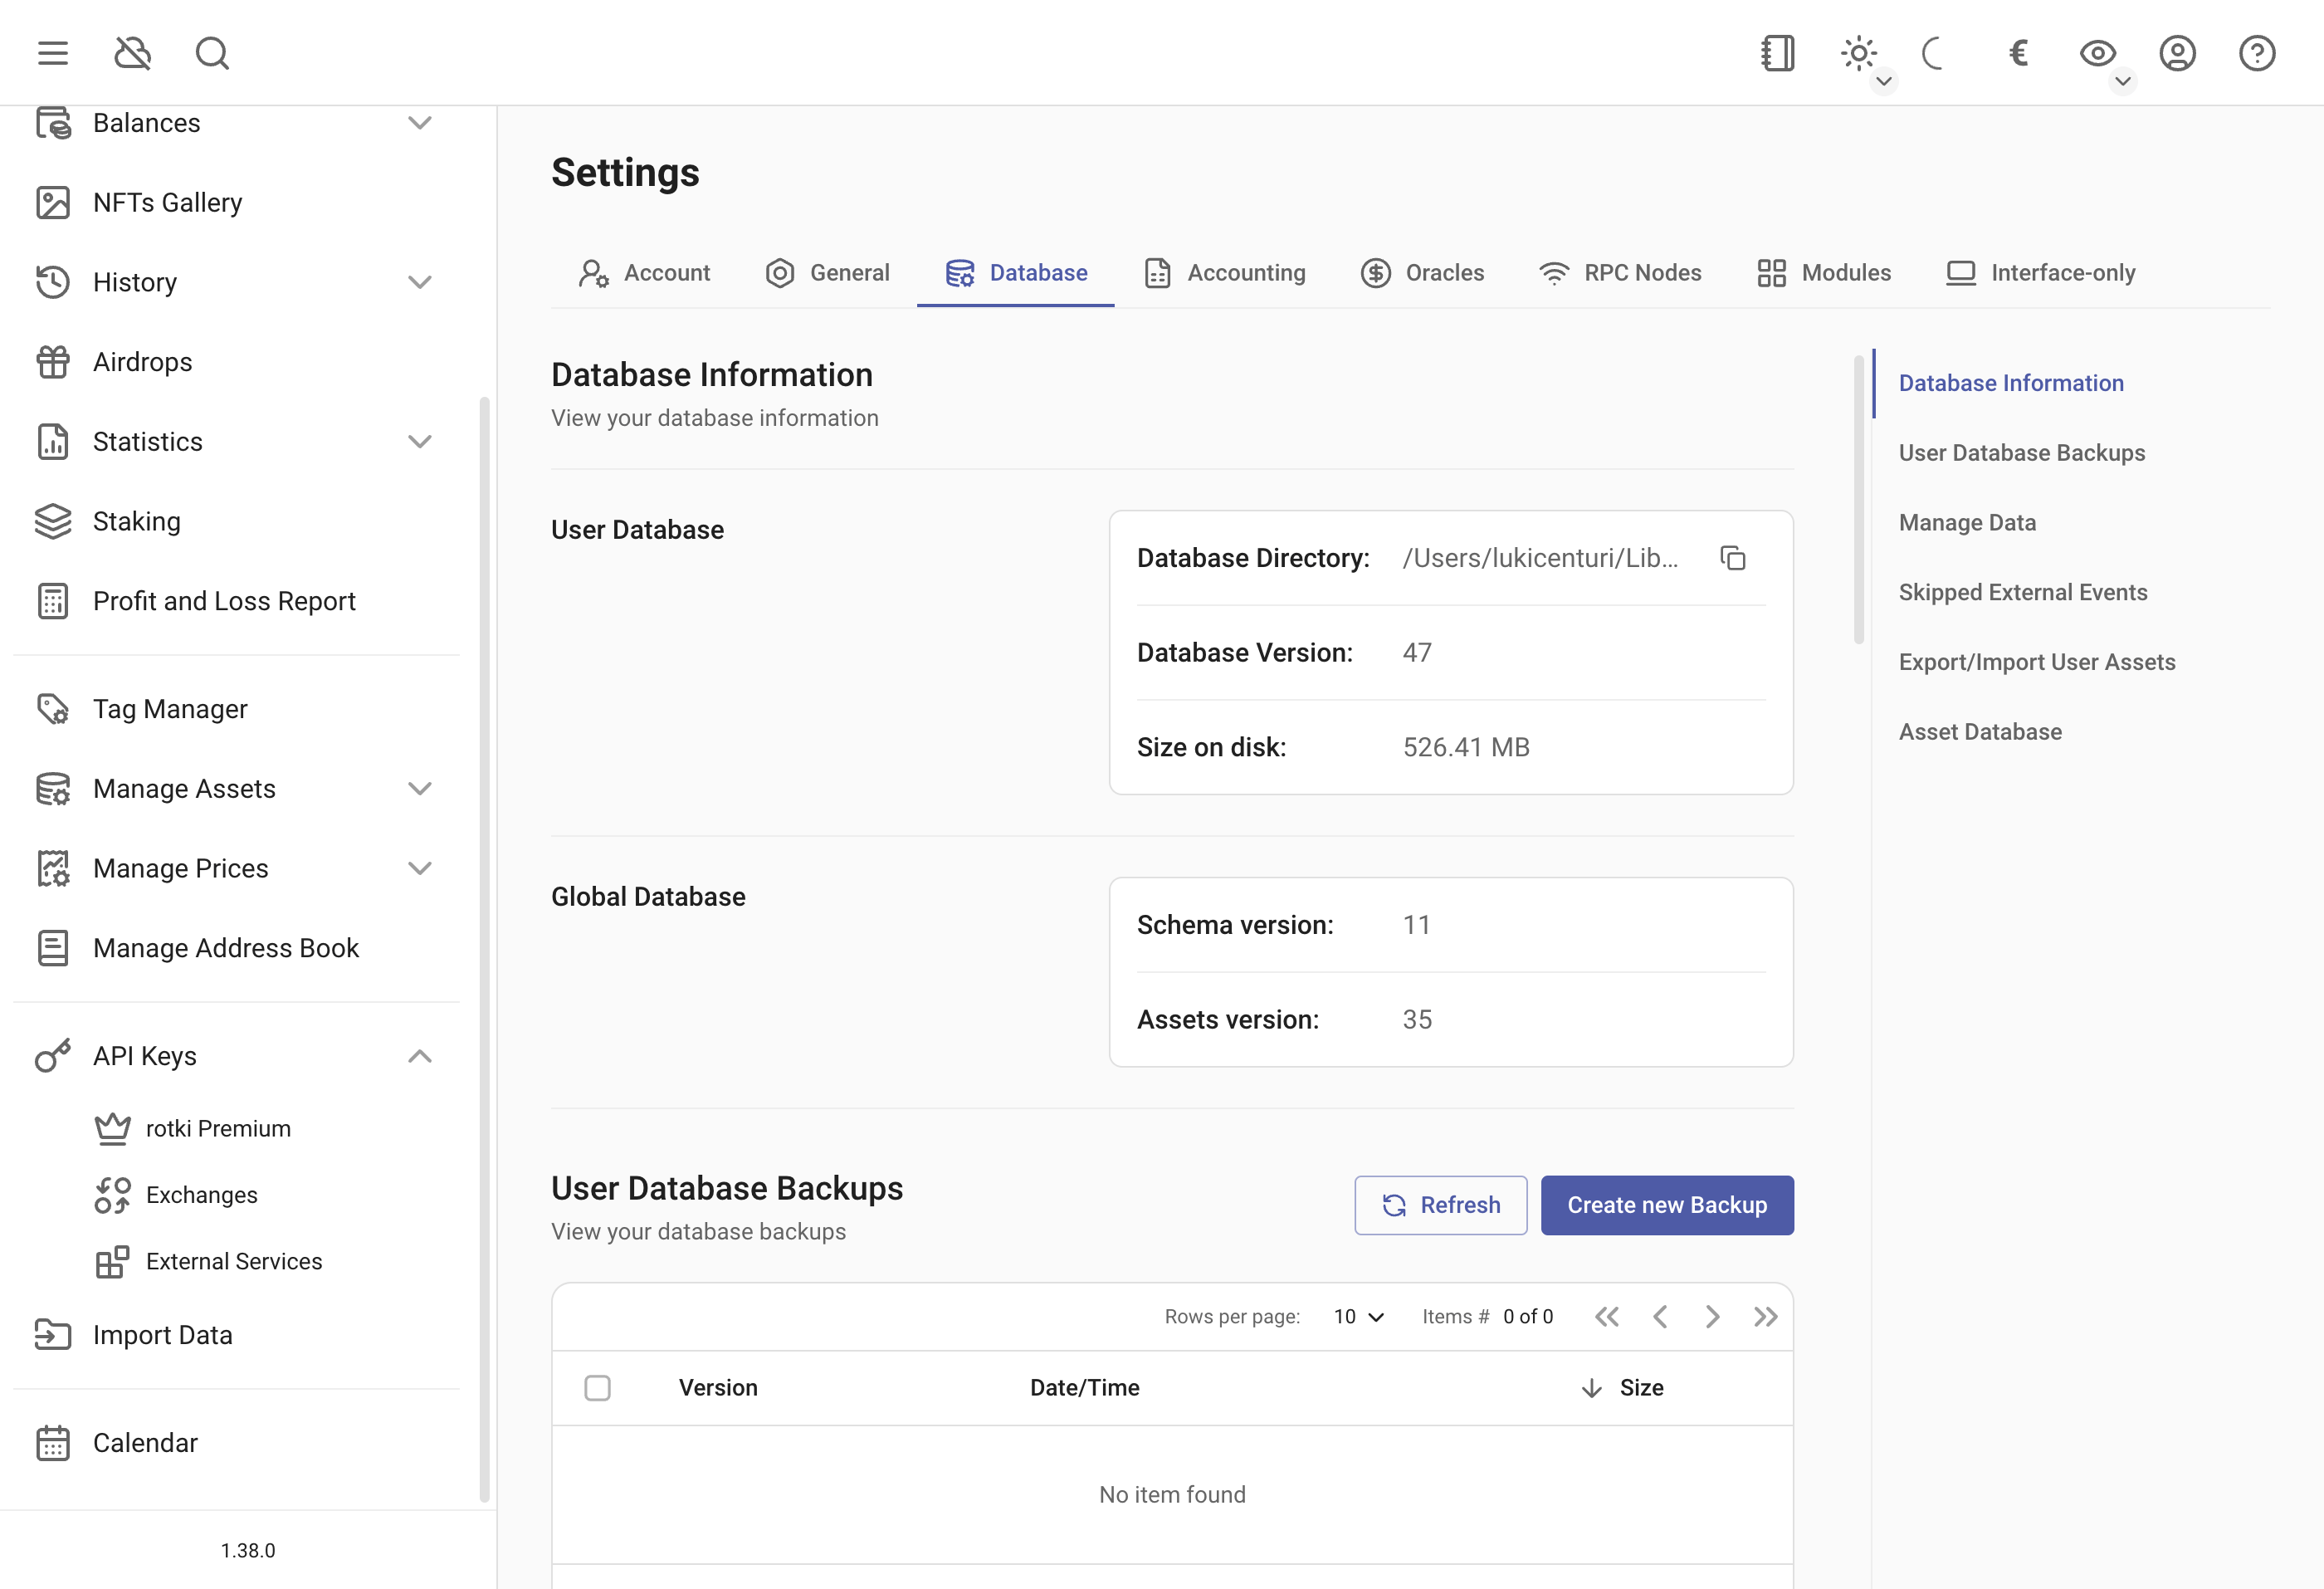Jump to Manage Data section
2324x1589 pixels.
[x=1967, y=523]
